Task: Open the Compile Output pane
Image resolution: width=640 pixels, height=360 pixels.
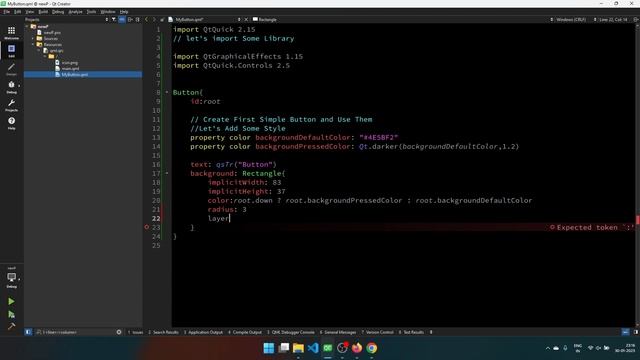Action: [245, 332]
